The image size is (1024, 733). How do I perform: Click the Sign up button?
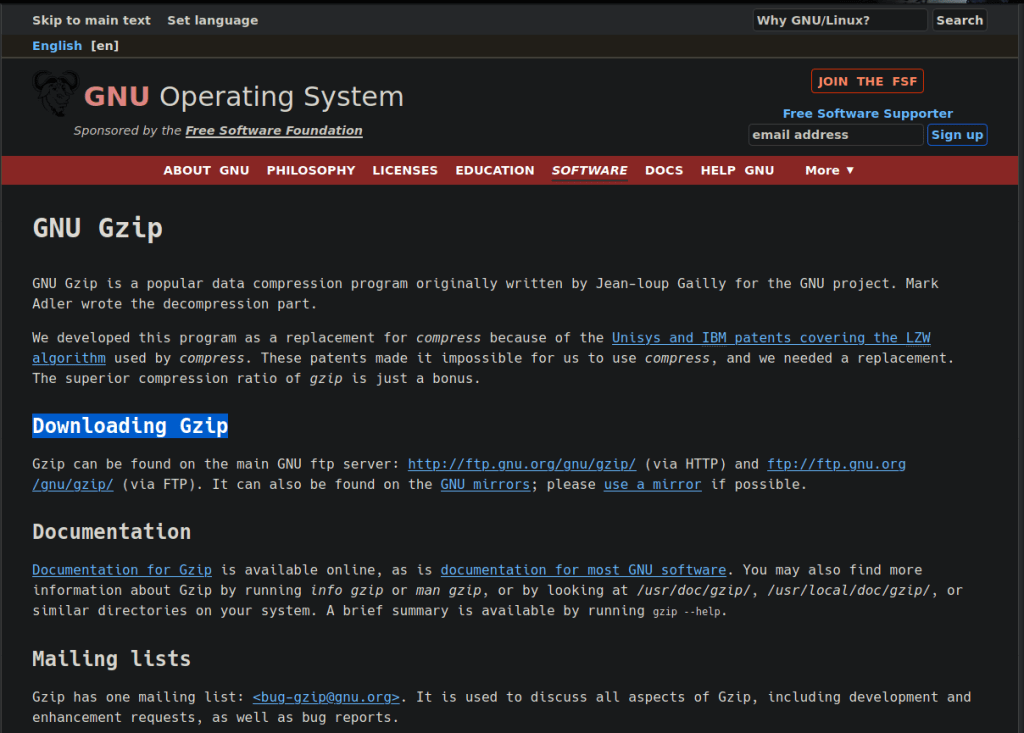point(957,135)
